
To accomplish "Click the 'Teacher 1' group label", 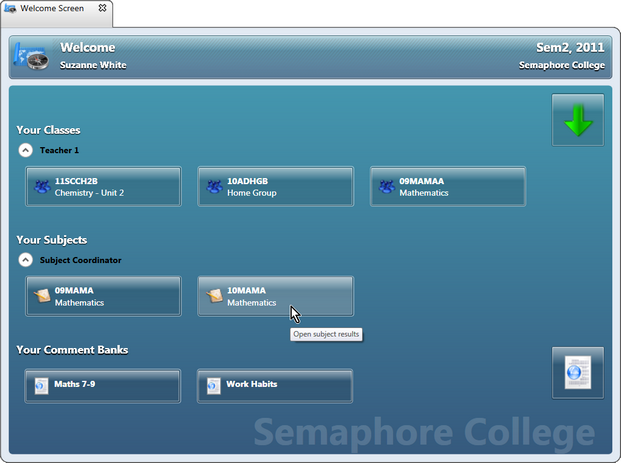I will [x=59, y=151].
